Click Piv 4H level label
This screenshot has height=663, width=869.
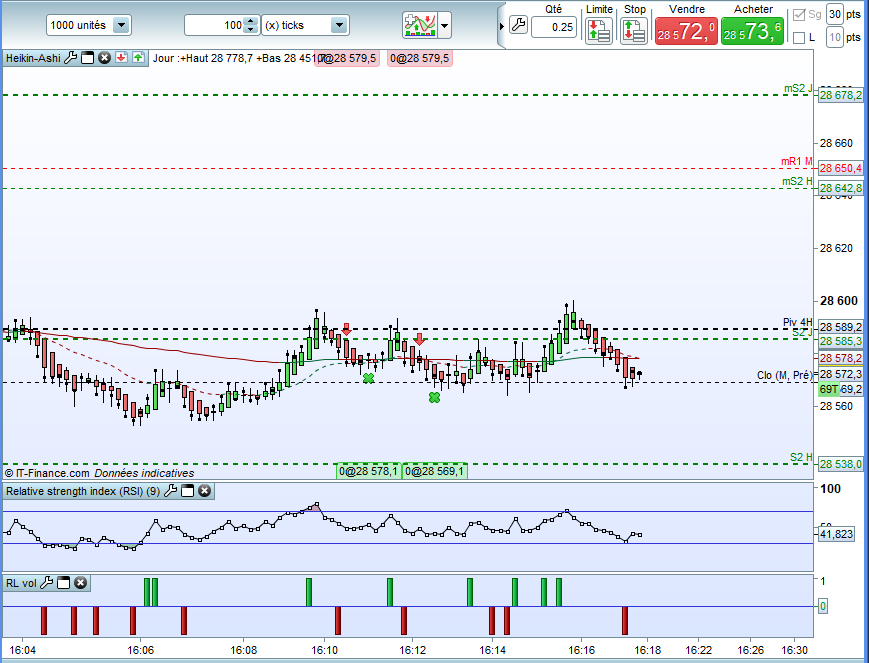click(798, 322)
